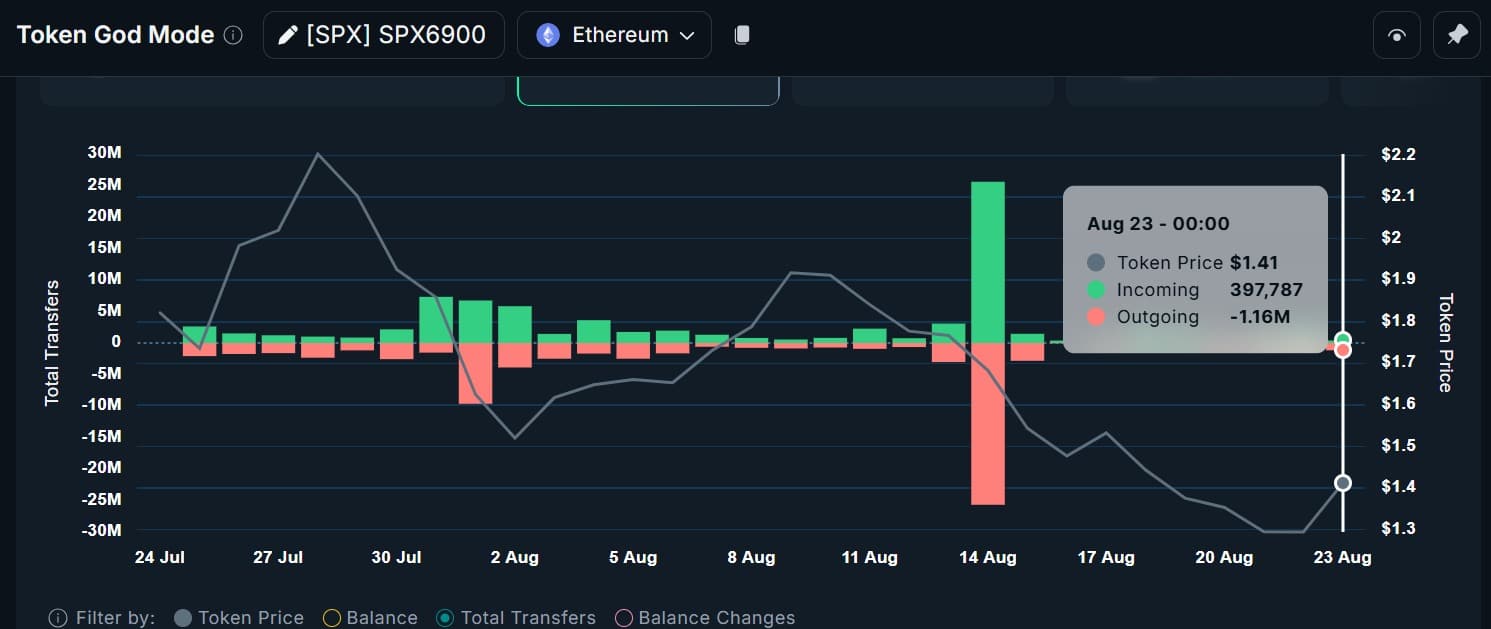Toggle the Total Transfers filter

(446, 618)
